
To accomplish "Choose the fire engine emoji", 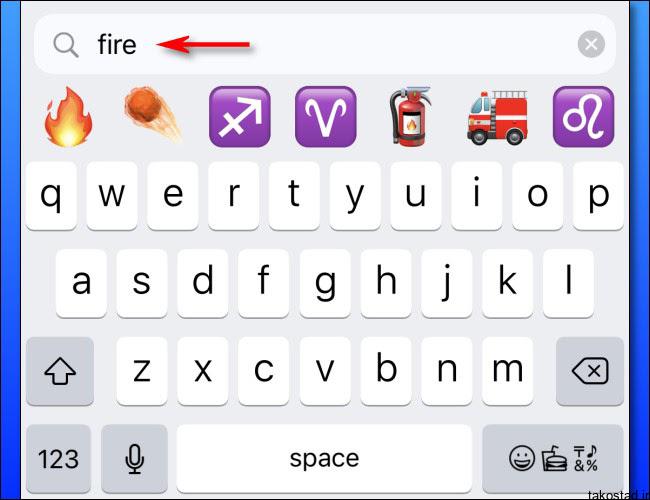I will 497,118.
